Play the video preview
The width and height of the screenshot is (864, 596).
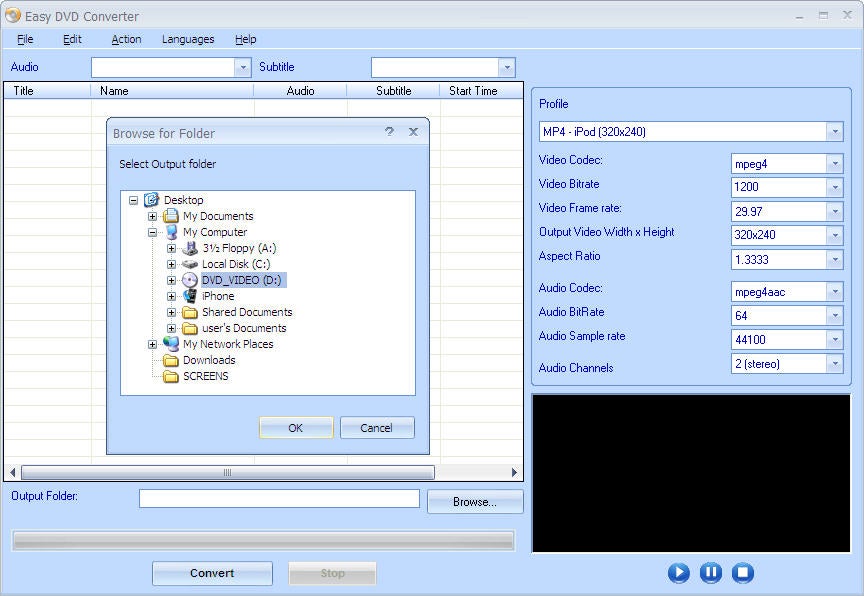click(x=679, y=573)
